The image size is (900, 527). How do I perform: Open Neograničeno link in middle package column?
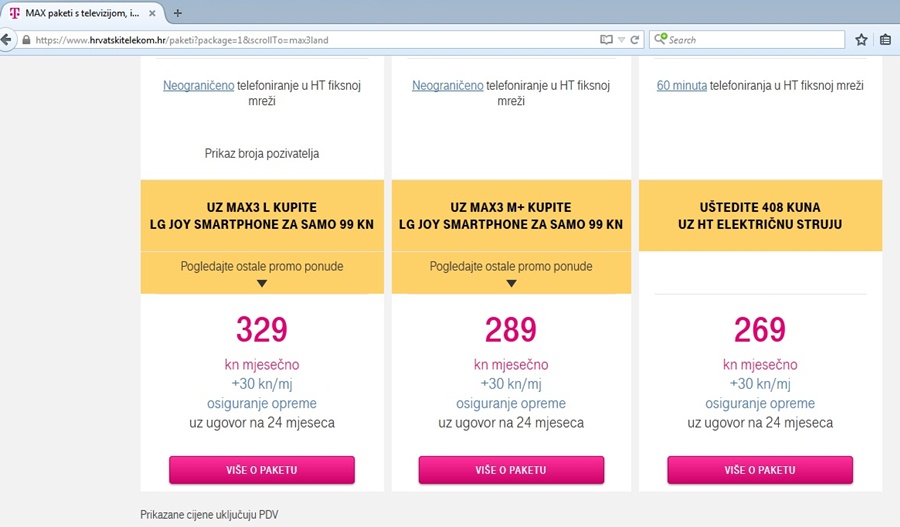point(447,86)
